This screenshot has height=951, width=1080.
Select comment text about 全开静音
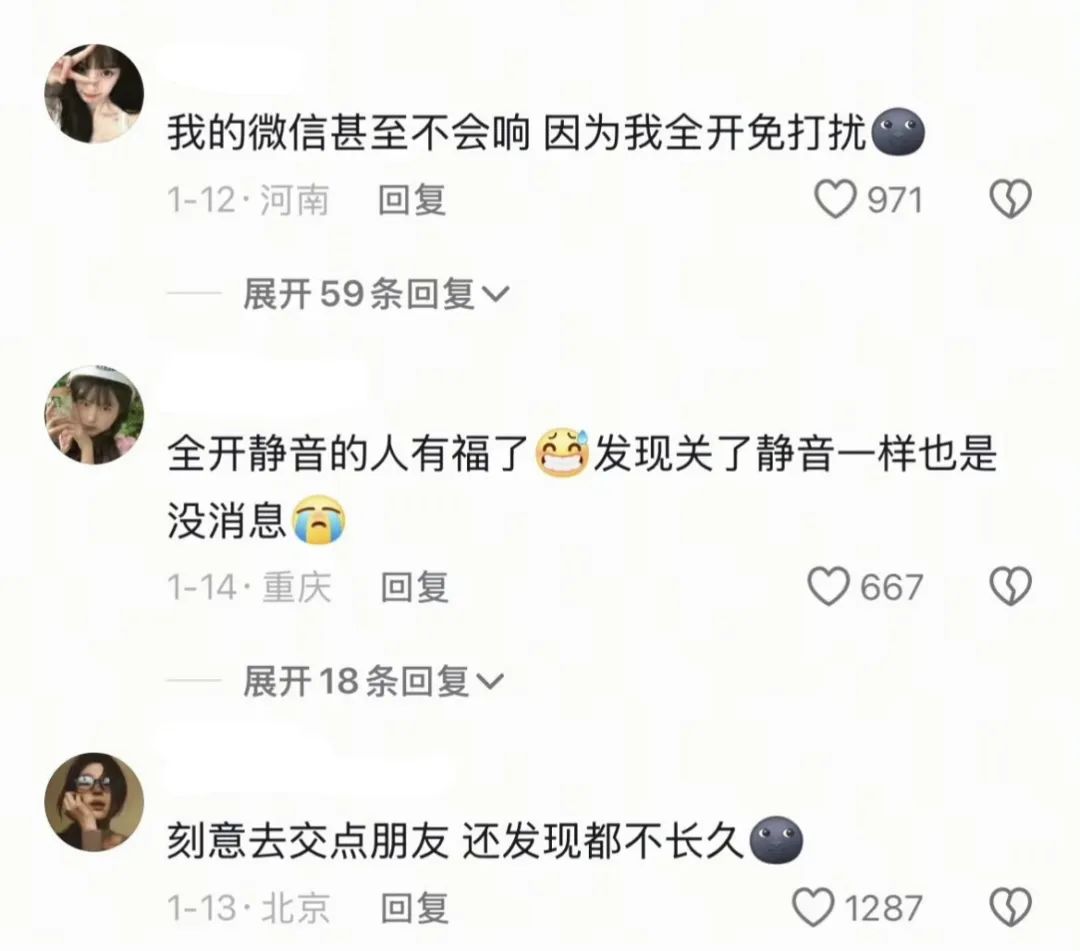pos(582,488)
